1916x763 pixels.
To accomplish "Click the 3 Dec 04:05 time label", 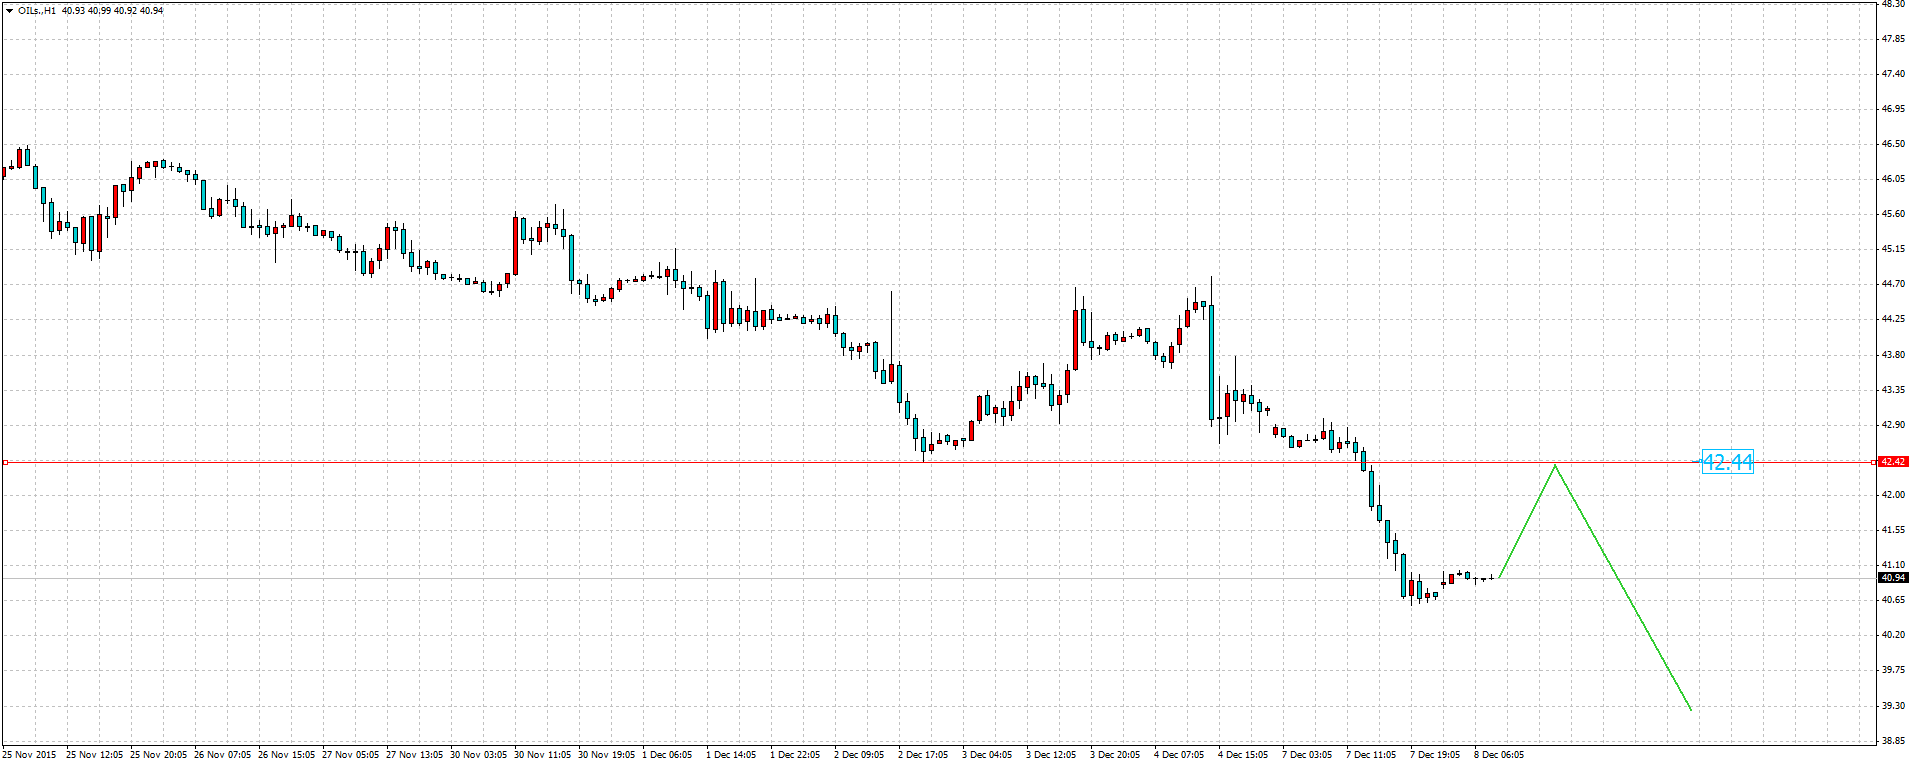I will 987,755.
